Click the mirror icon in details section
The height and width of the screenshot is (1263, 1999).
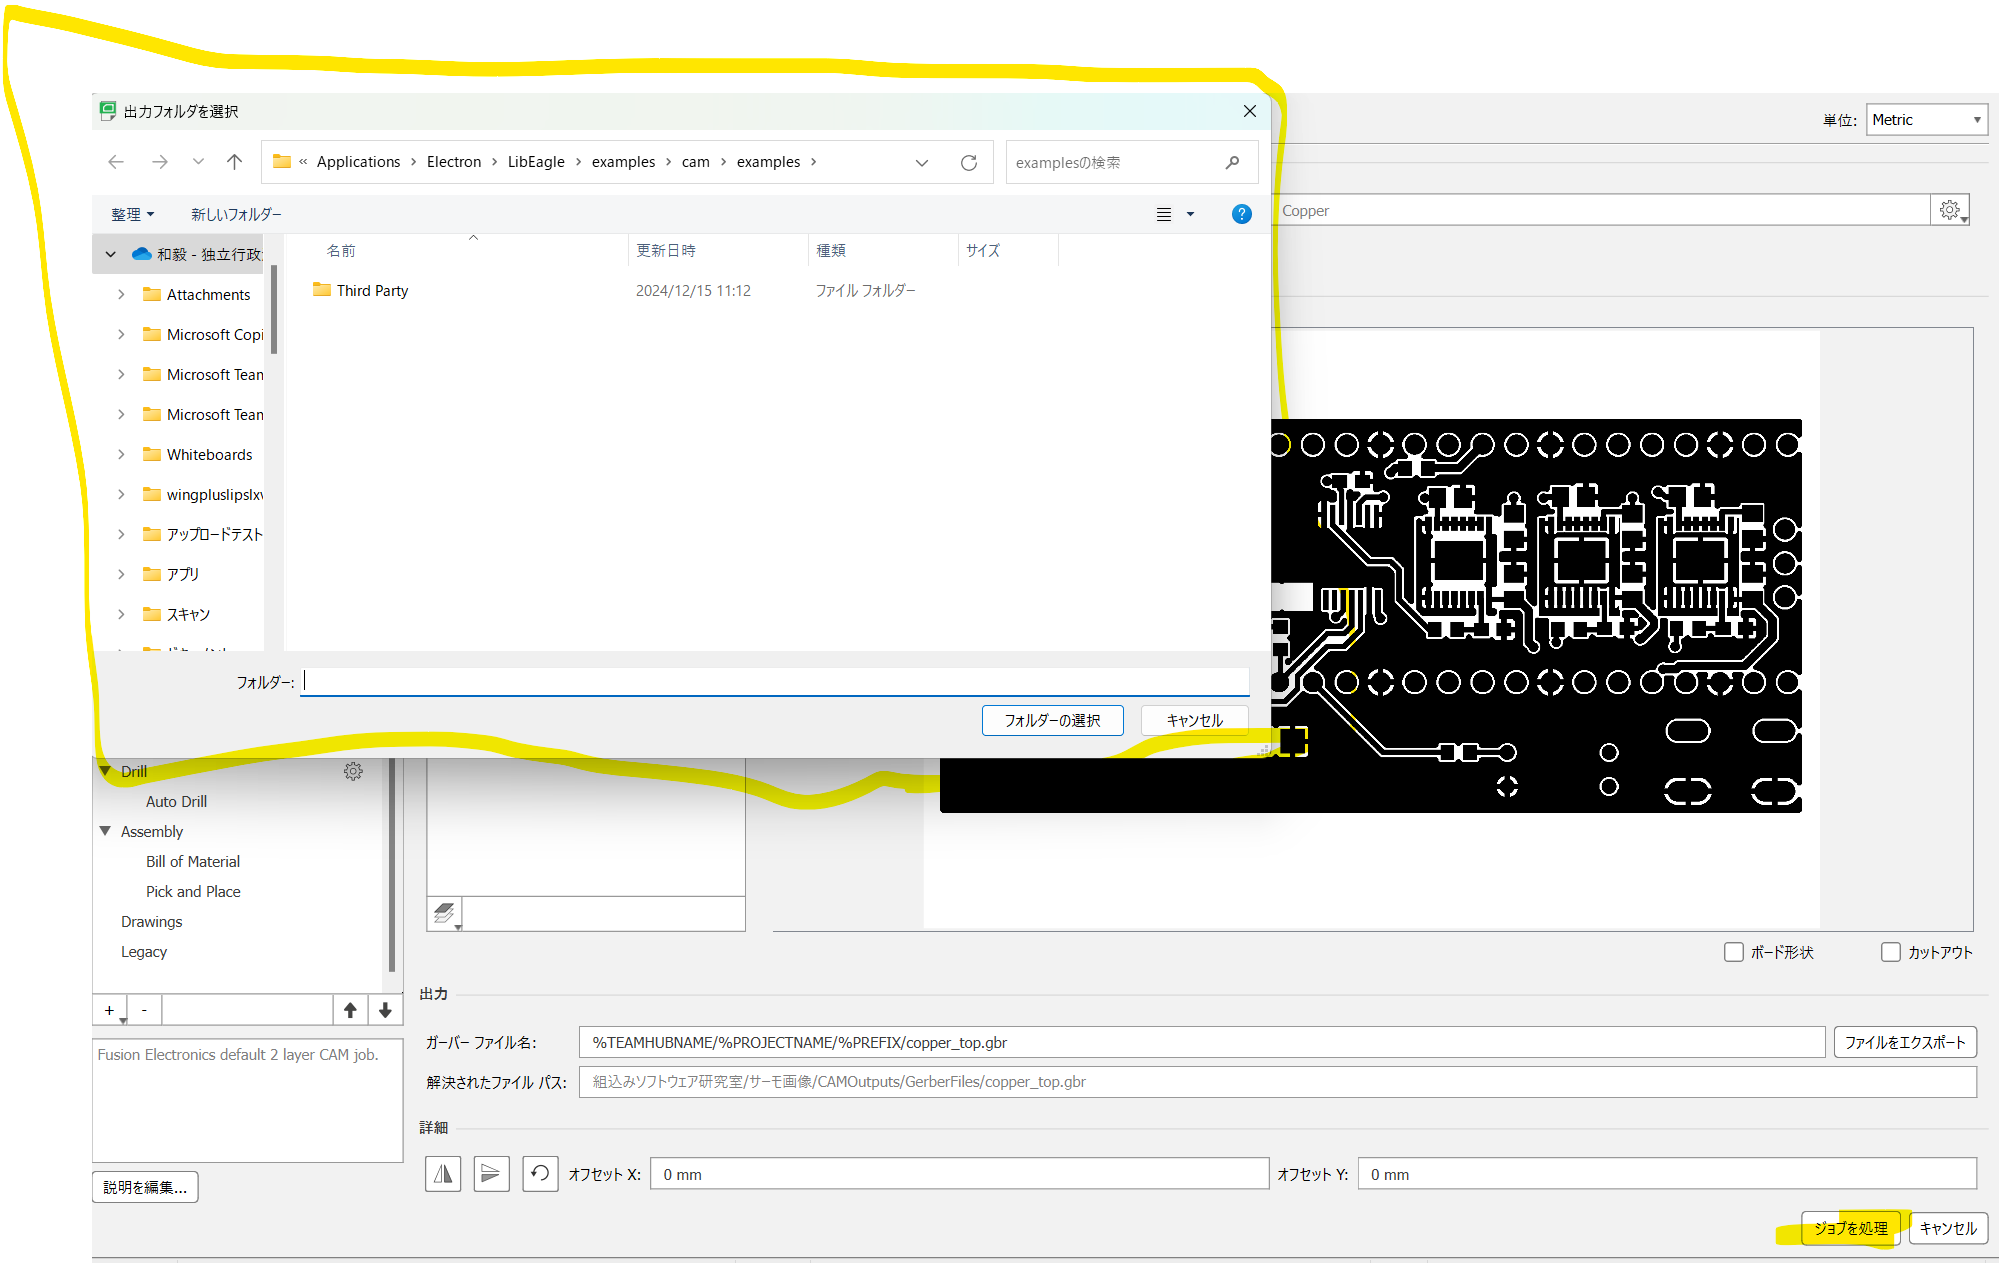pos(443,1174)
